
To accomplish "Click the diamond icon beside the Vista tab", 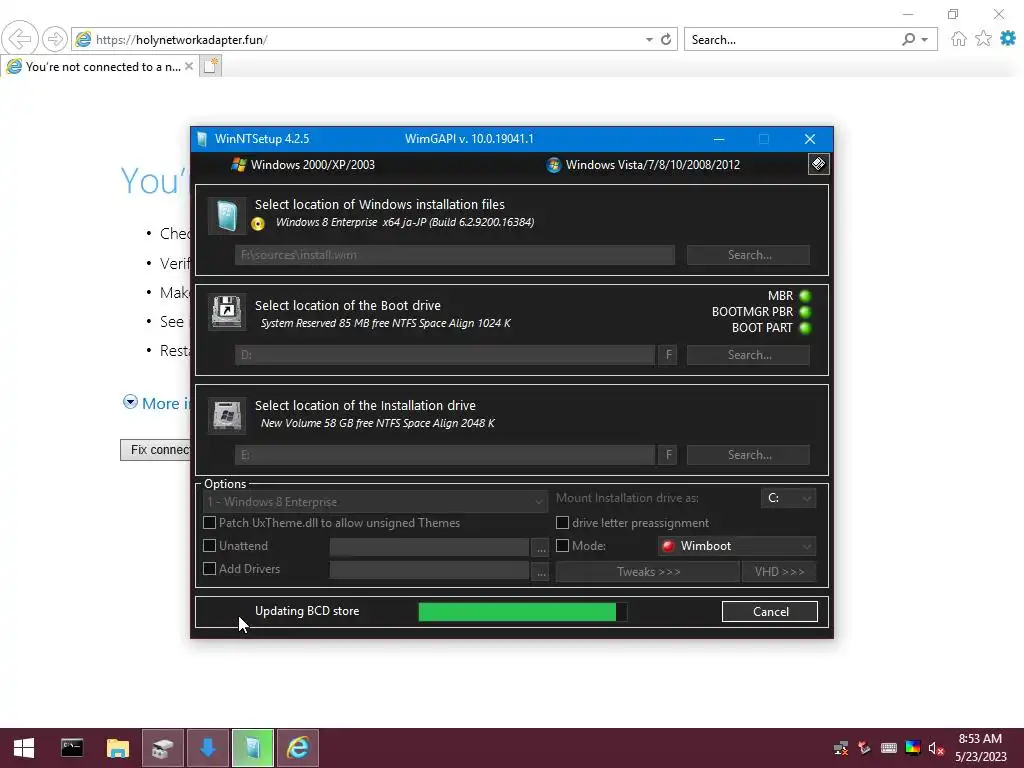I will tap(818, 164).
